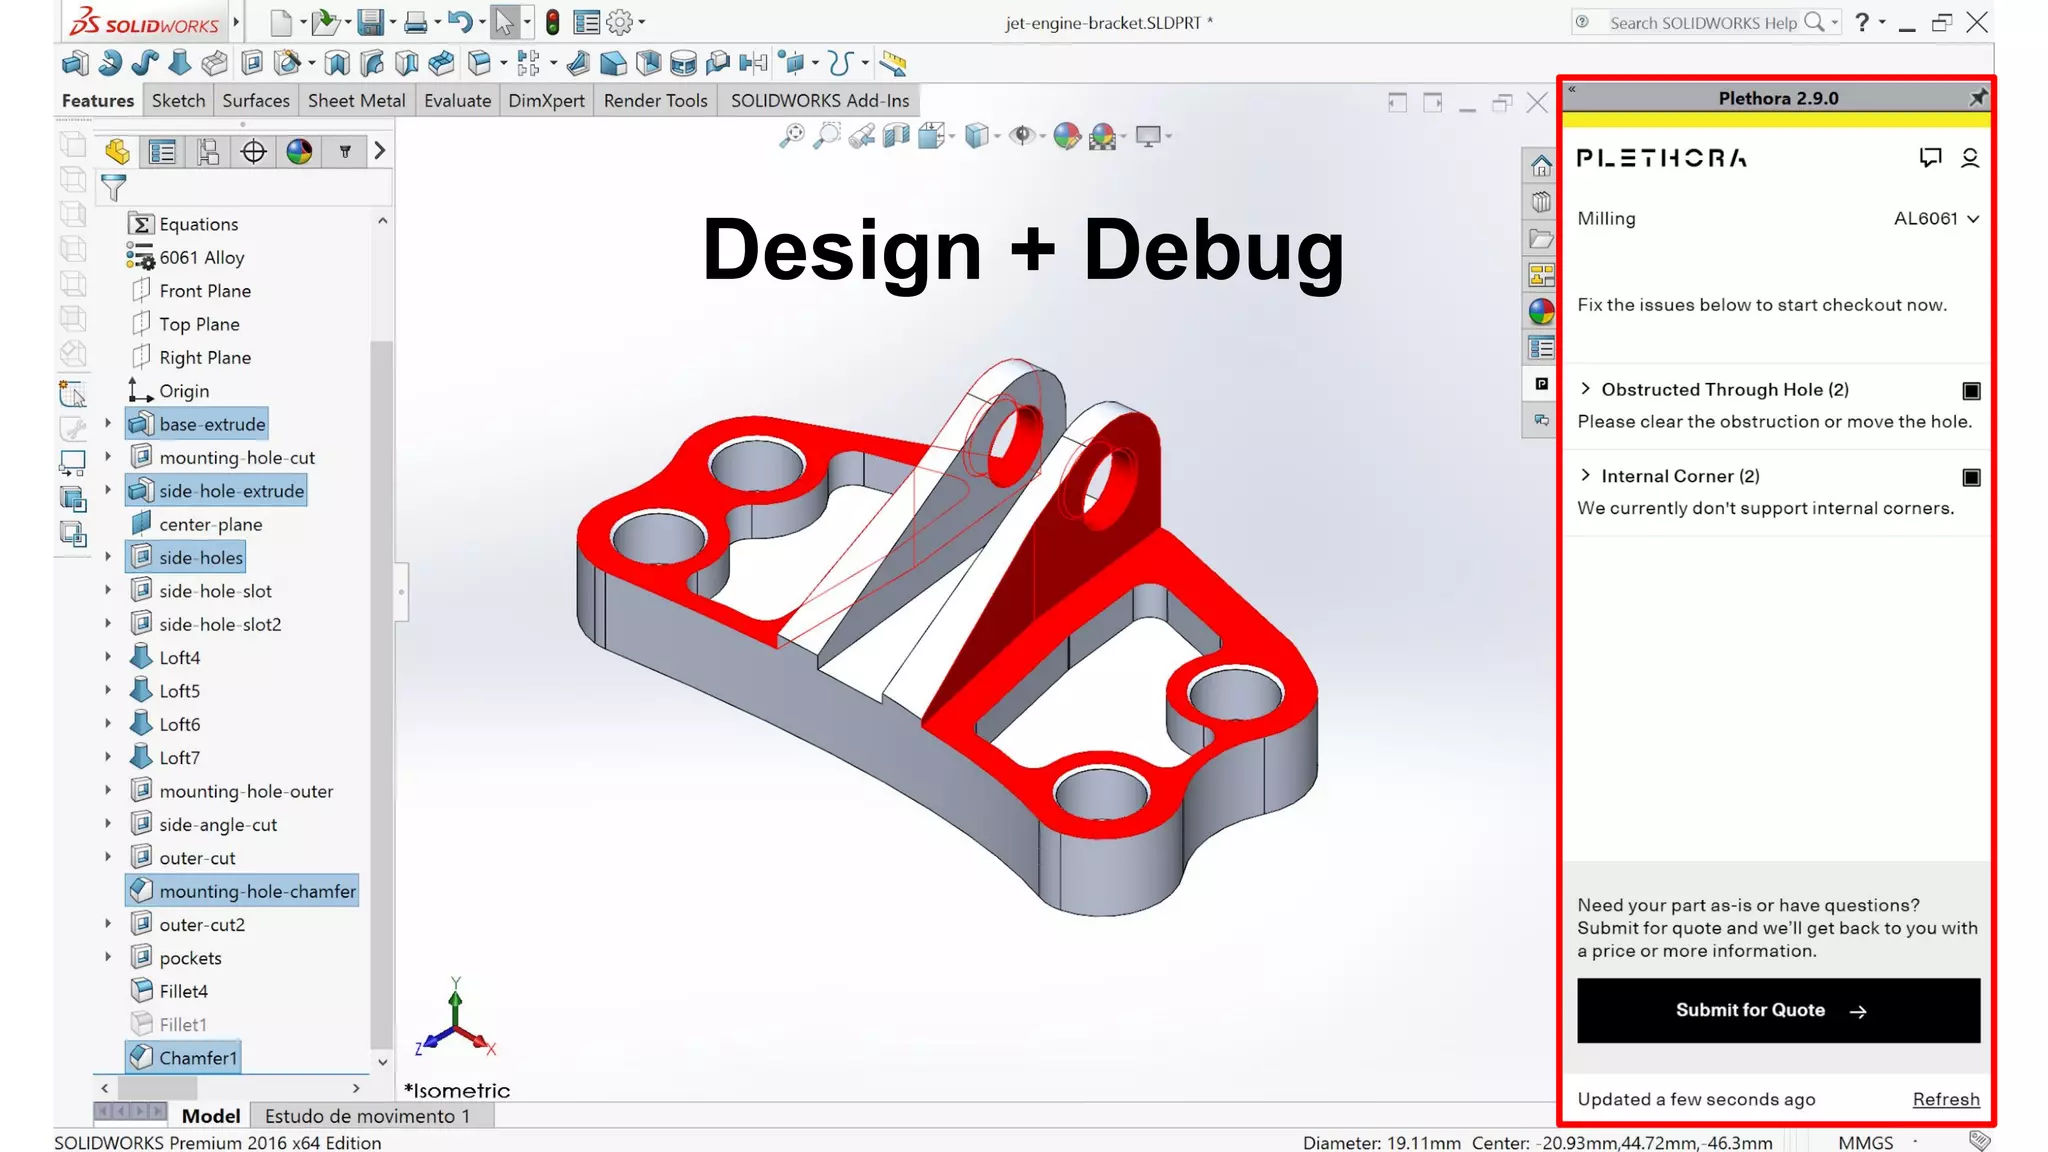The image size is (2048, 1152).
Task: Switch to the Sketch tab
Action: [x=178, y=100]
